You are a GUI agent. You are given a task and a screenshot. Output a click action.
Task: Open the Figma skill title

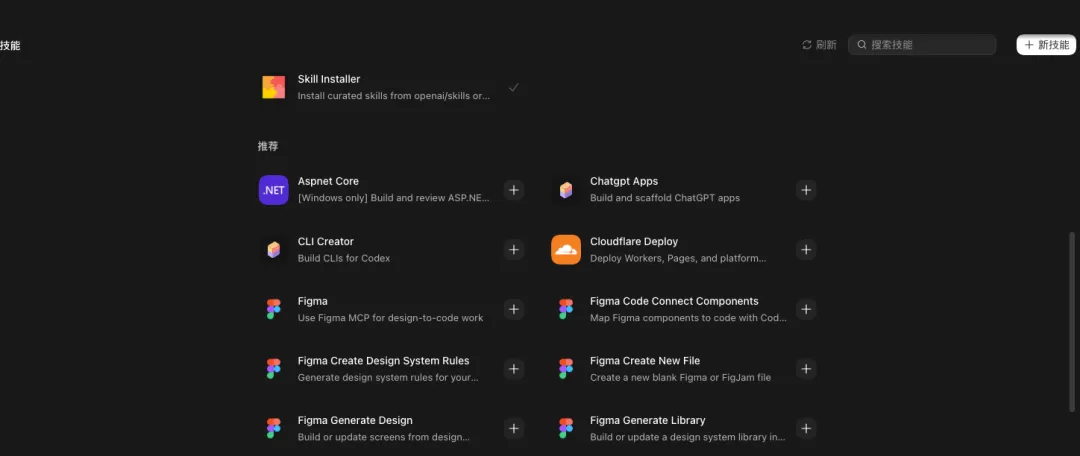tap(313, 301)
